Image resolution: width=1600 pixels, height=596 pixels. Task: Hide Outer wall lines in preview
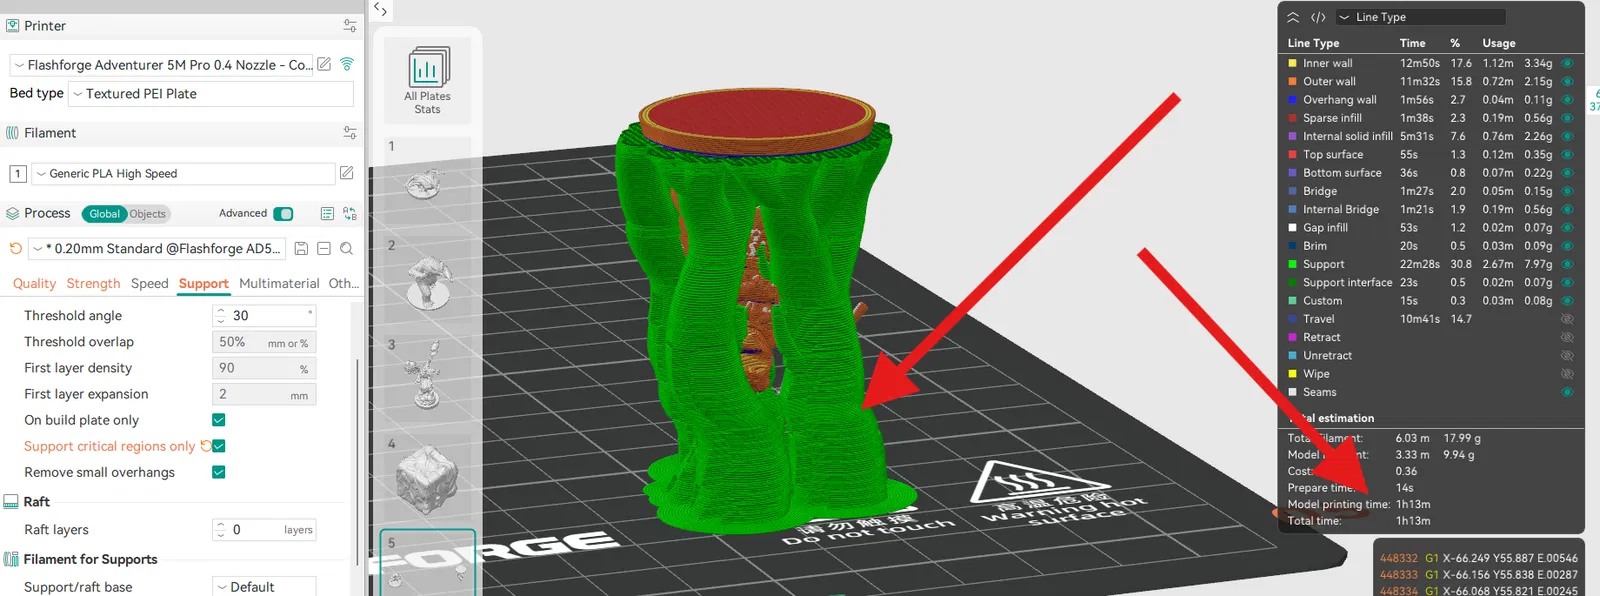pyautogui.click(x=1567, y=81)
